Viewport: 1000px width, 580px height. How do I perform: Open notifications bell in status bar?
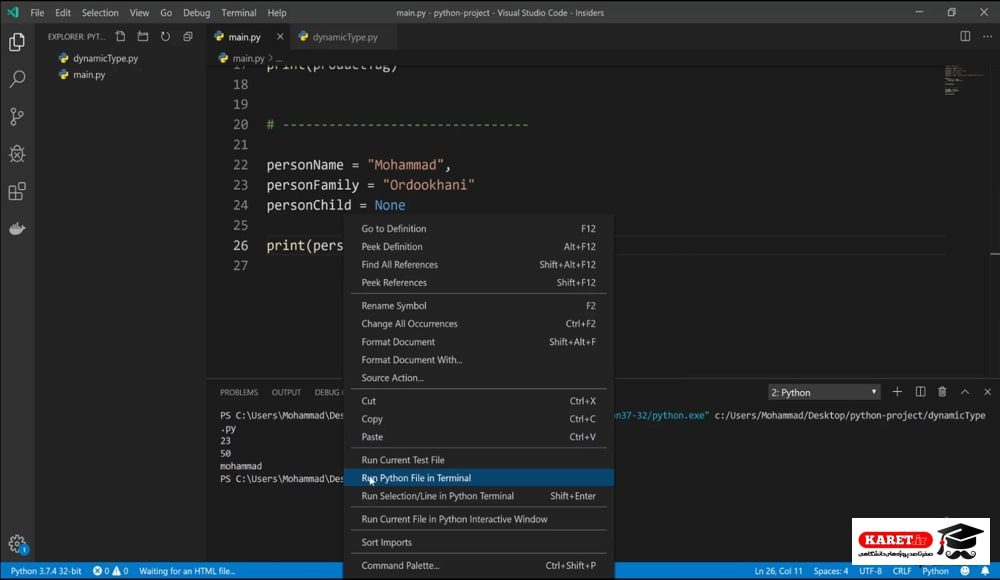[985, 571]
